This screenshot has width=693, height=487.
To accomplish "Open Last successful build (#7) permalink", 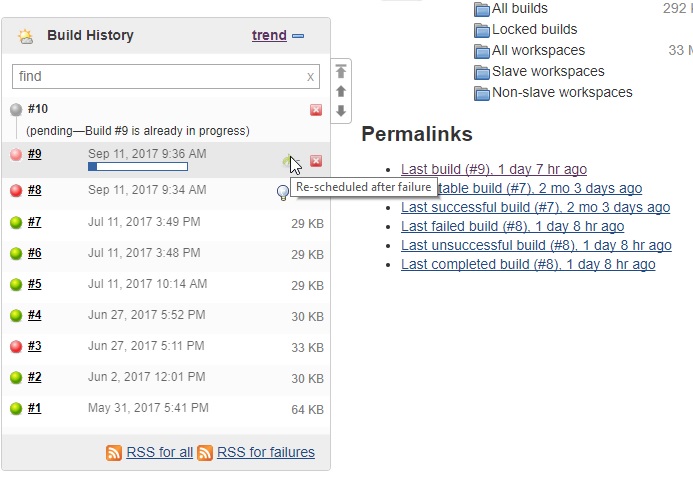I will [535, 207].
